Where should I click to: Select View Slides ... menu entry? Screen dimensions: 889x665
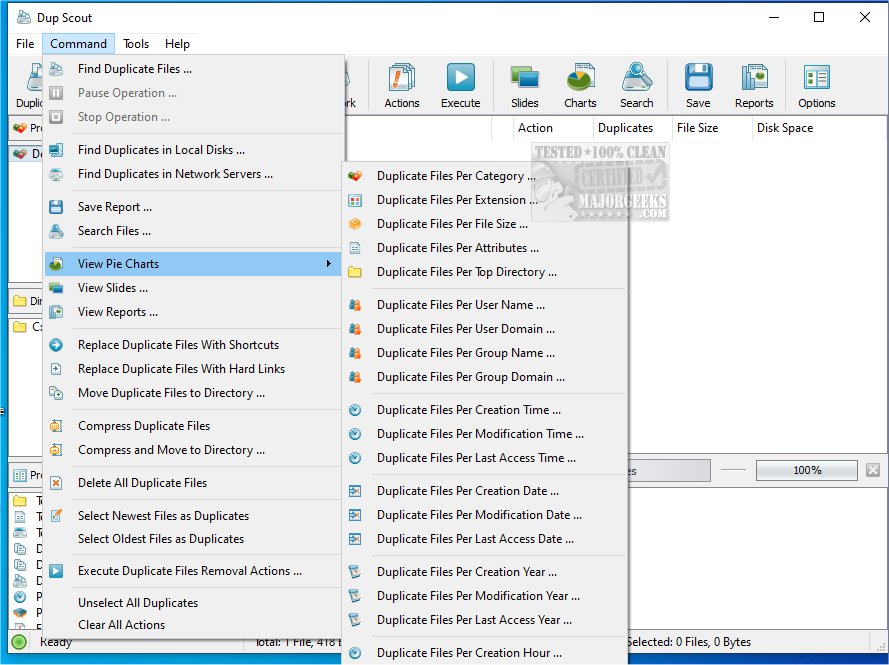(194, 288)
